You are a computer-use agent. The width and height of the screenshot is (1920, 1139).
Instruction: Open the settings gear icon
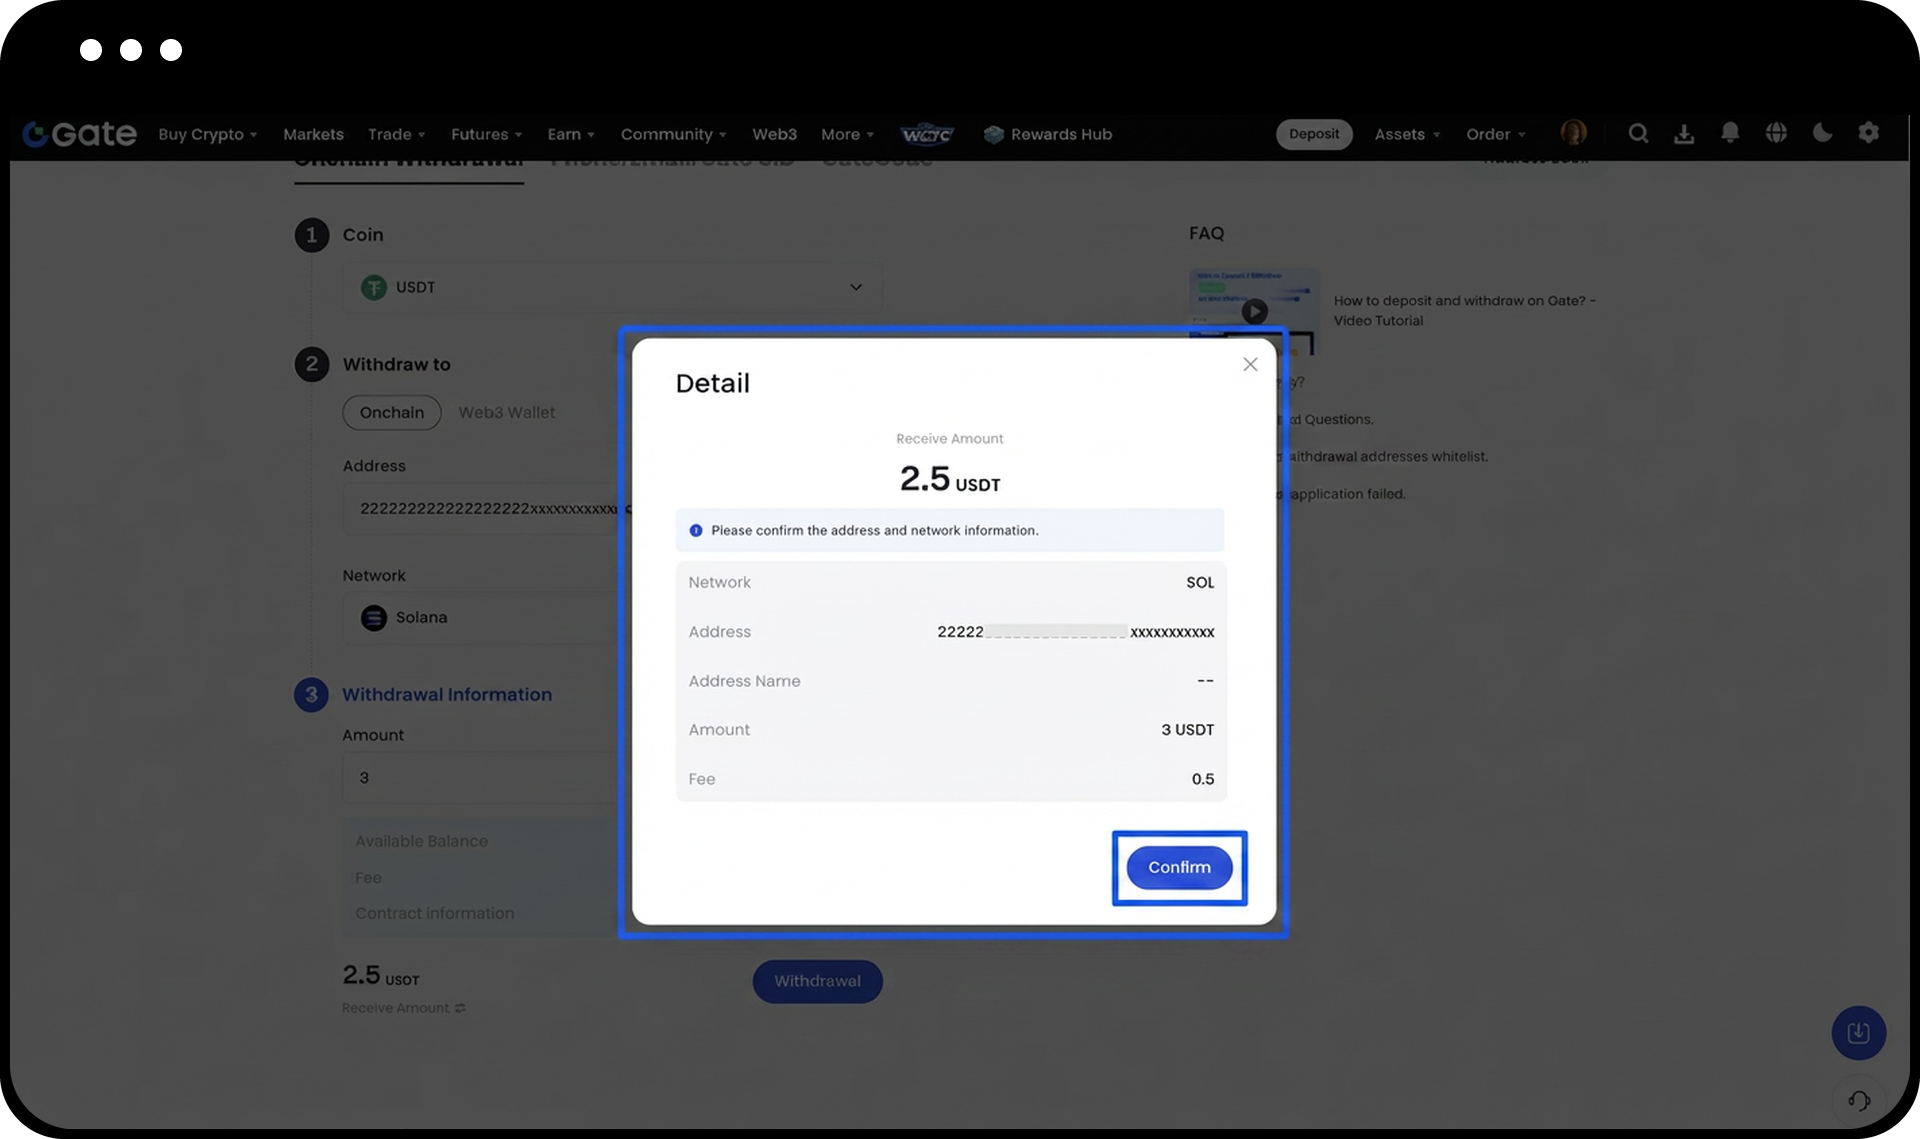1868,133
